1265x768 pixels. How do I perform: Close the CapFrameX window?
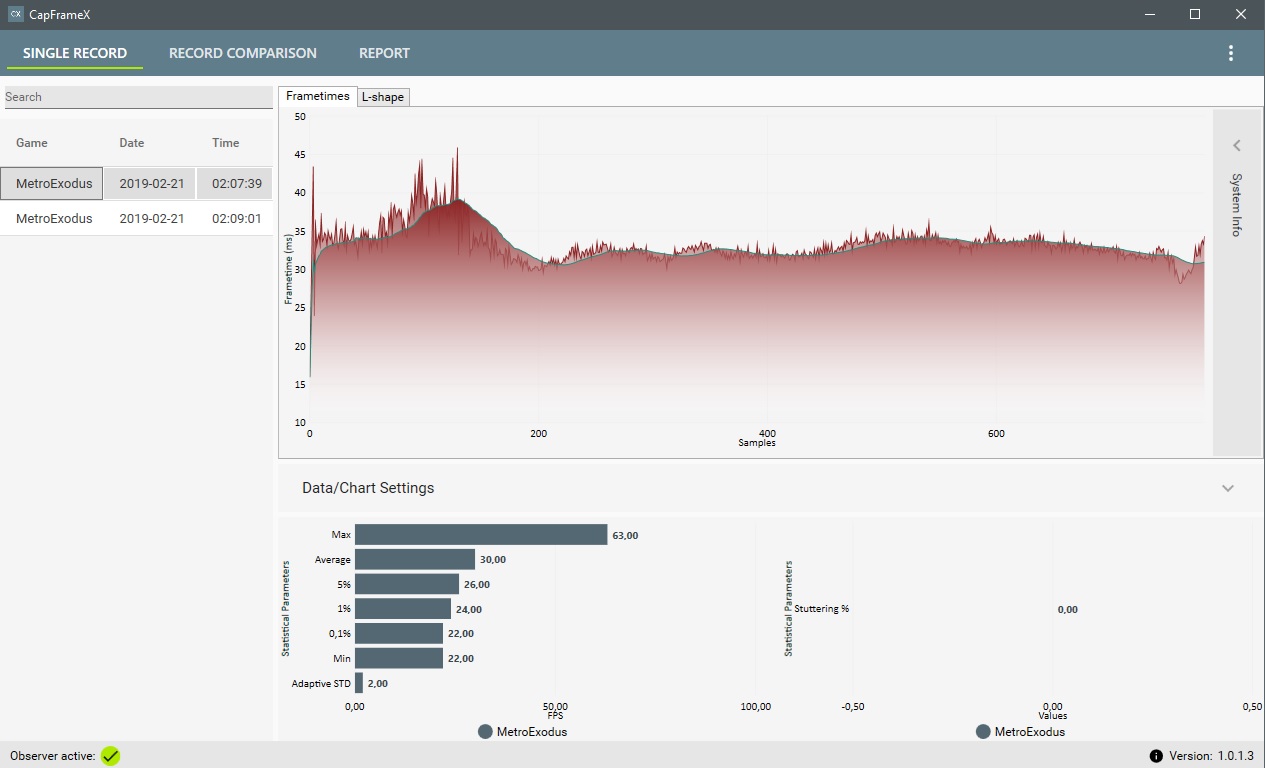point(1241,14)
